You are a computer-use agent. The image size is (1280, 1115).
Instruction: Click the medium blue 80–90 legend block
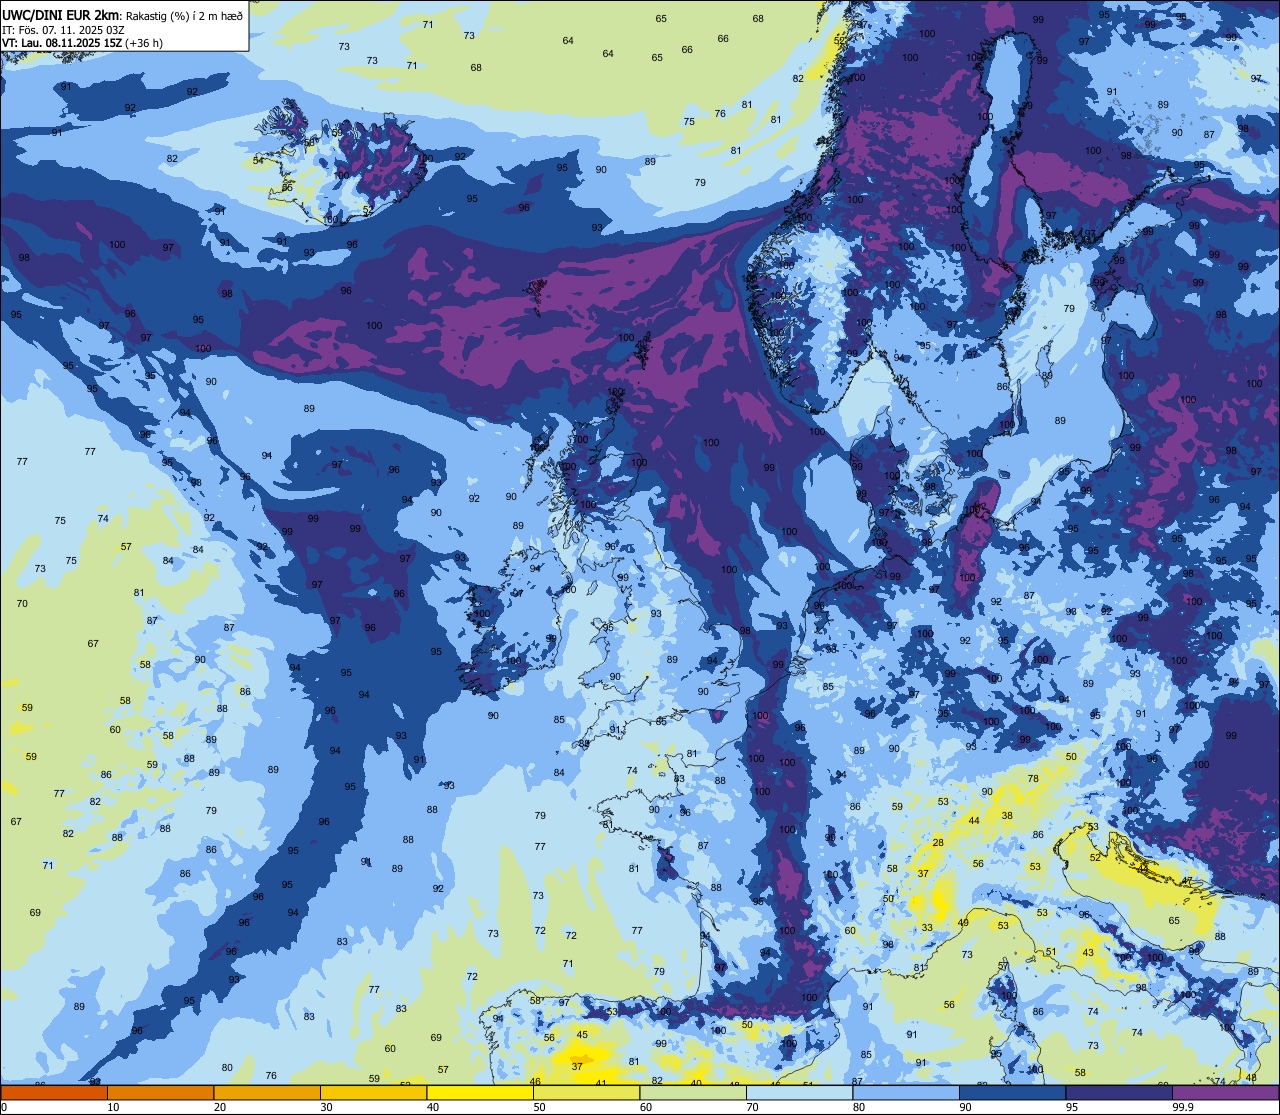tap(906, 1092)
